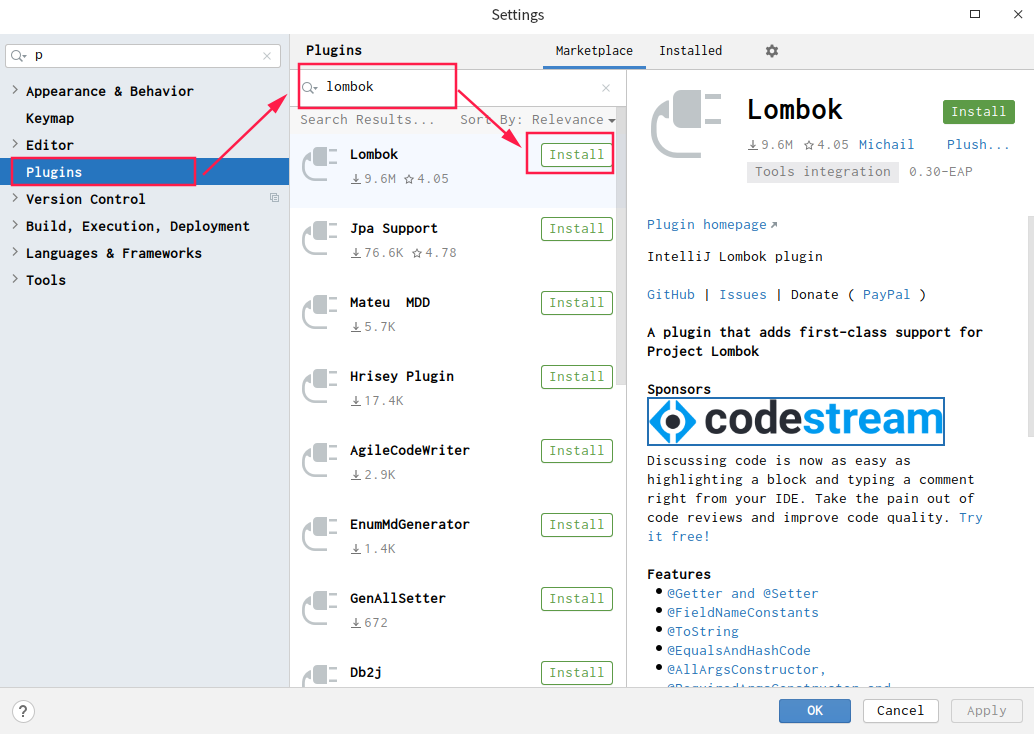The image size is (1034, 734).
Task: Click the Mateu MDD plugin icon
Action: click(320, 313)
